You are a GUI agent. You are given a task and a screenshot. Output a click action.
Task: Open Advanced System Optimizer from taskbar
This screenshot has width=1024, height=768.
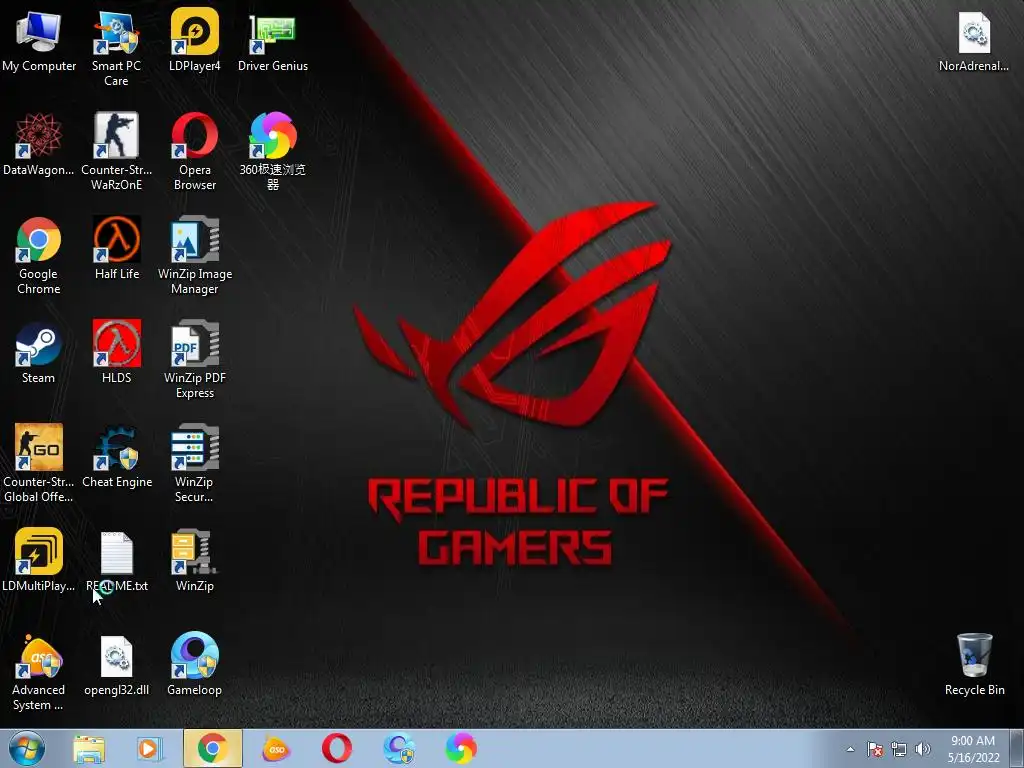click(276, 748)
